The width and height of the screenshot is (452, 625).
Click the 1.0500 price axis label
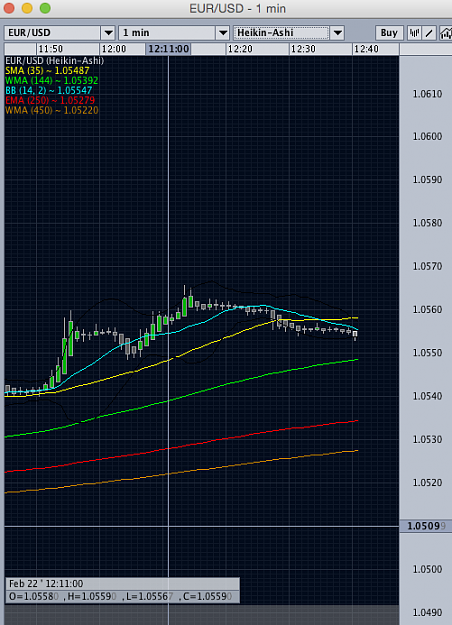pyautogui.click(x=427, y=569)
